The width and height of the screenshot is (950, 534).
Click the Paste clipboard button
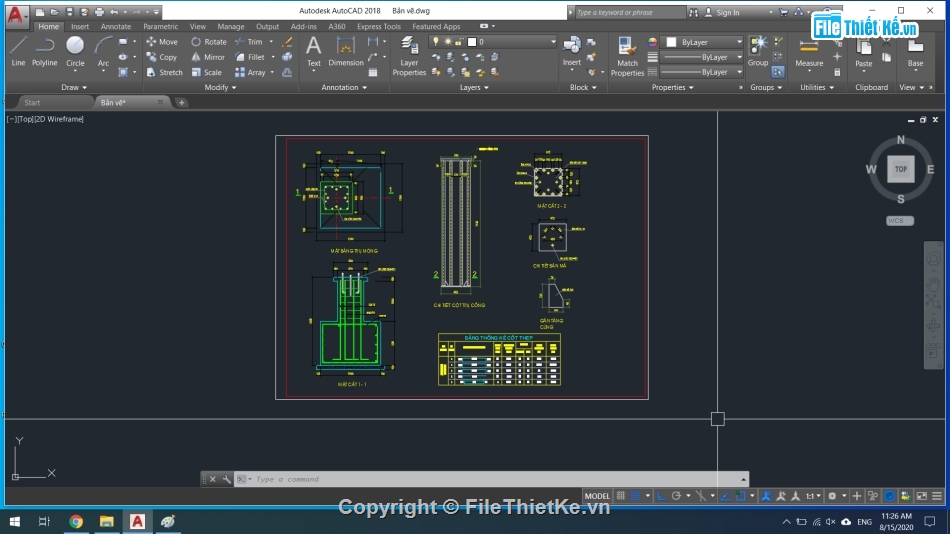(863, 53)
